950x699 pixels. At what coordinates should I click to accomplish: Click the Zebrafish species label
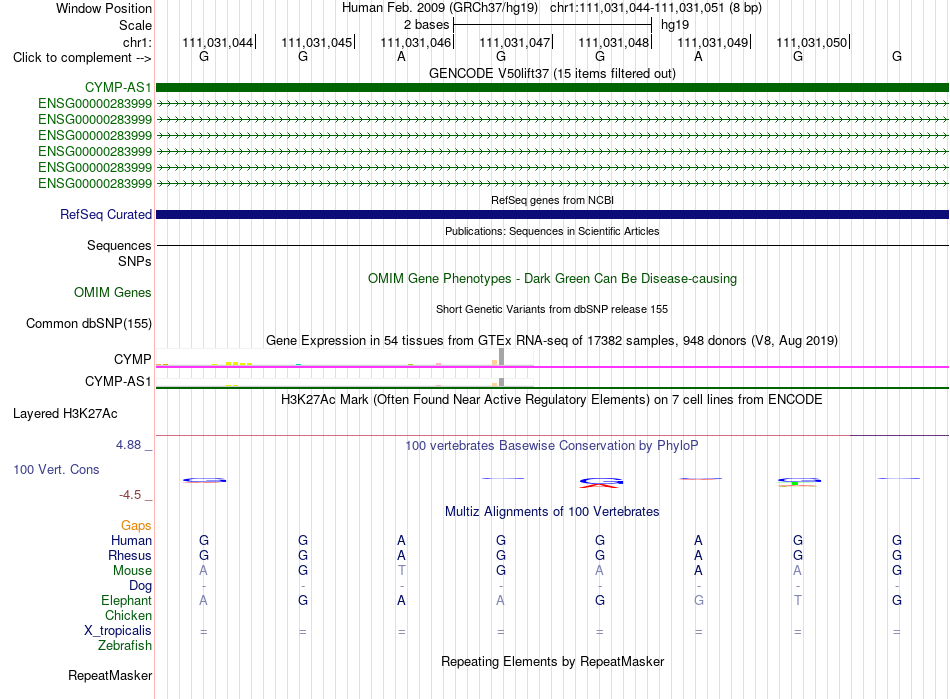(x=125, y=646)
